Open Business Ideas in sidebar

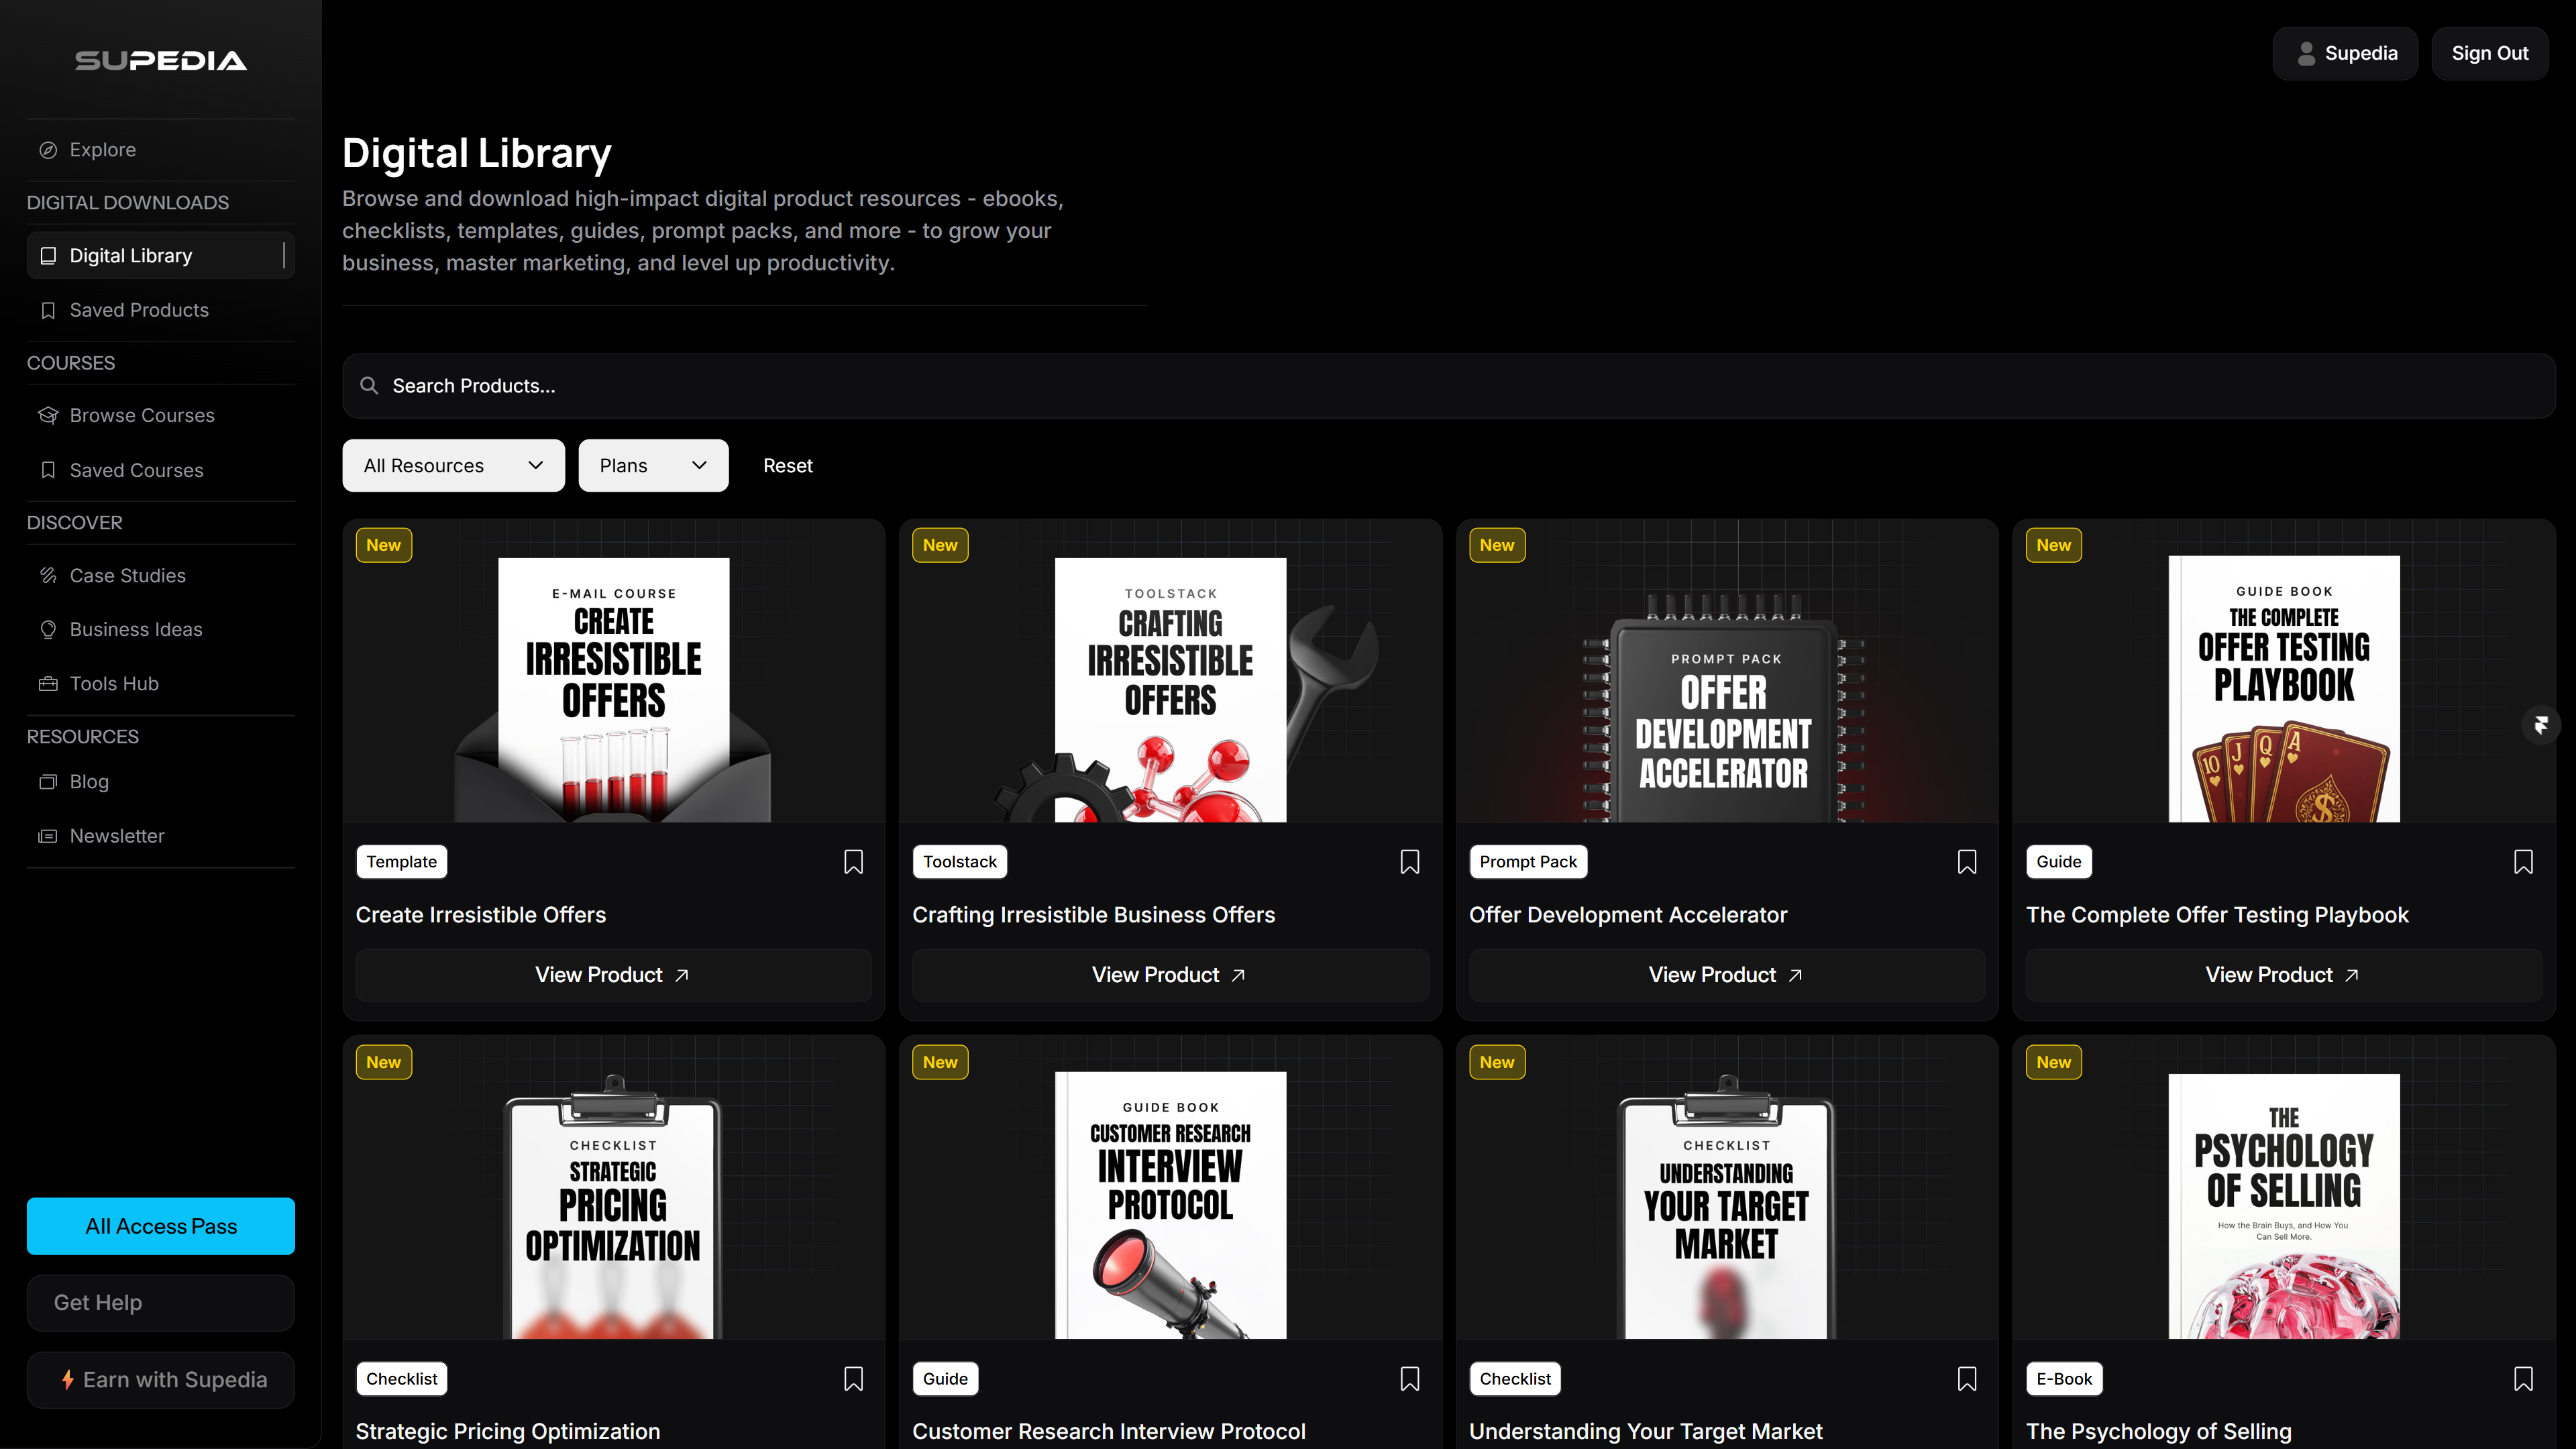pyautogui.click(x=161, y=629)
